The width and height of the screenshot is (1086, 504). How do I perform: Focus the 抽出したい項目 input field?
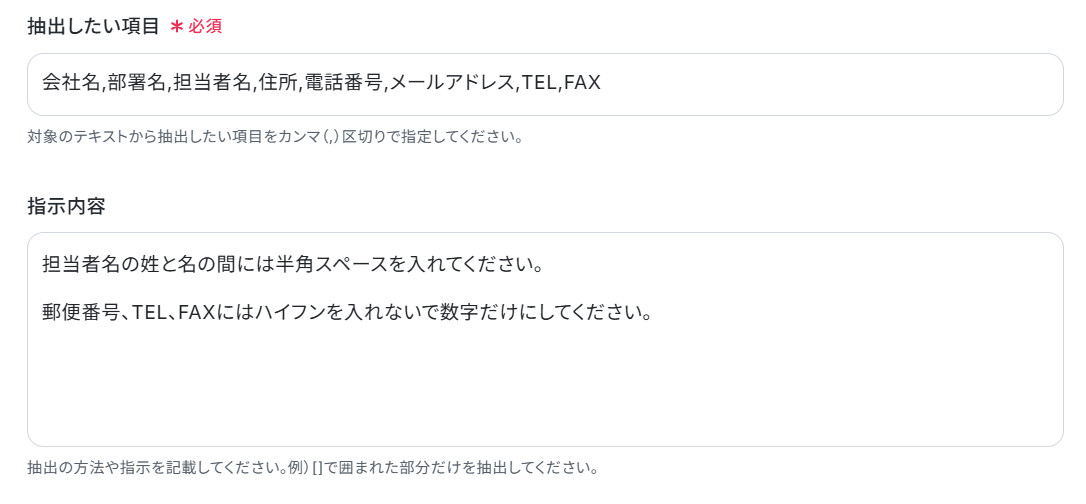pos(545,84)
